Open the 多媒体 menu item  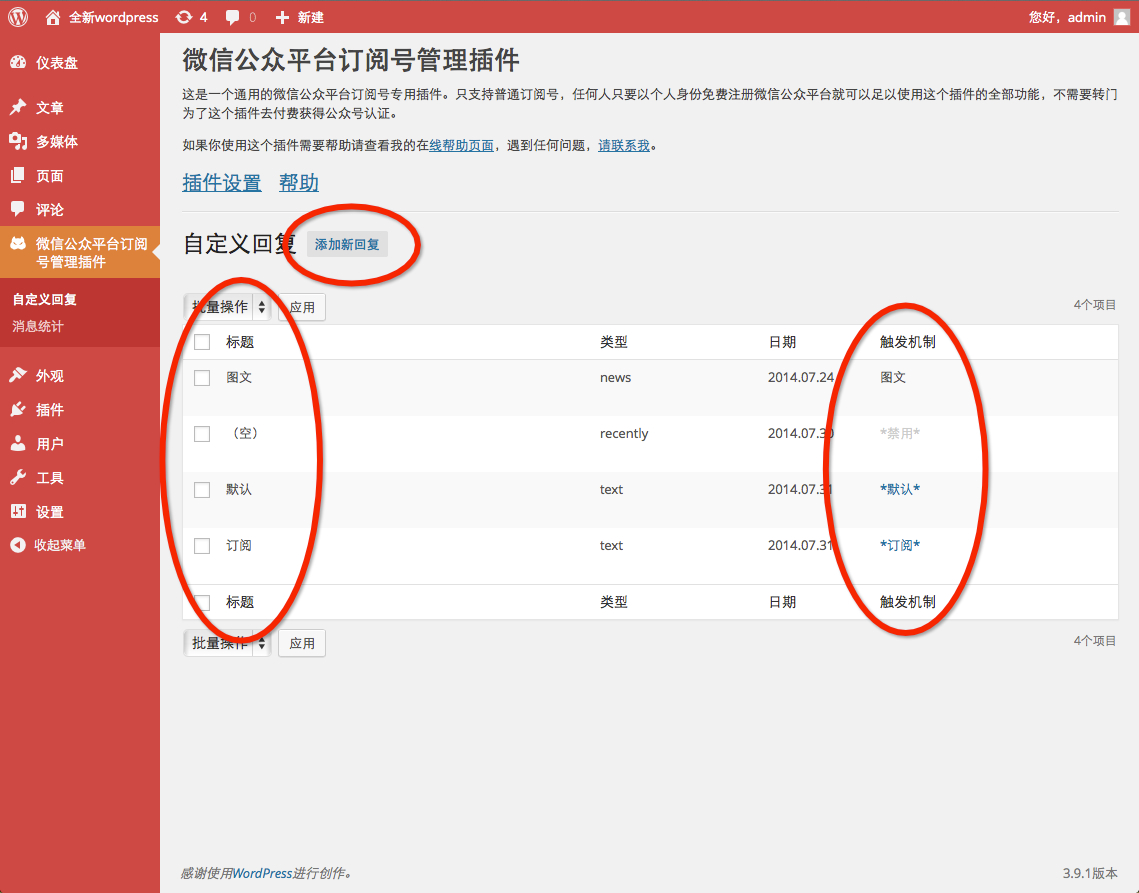[x=57, y=142]
